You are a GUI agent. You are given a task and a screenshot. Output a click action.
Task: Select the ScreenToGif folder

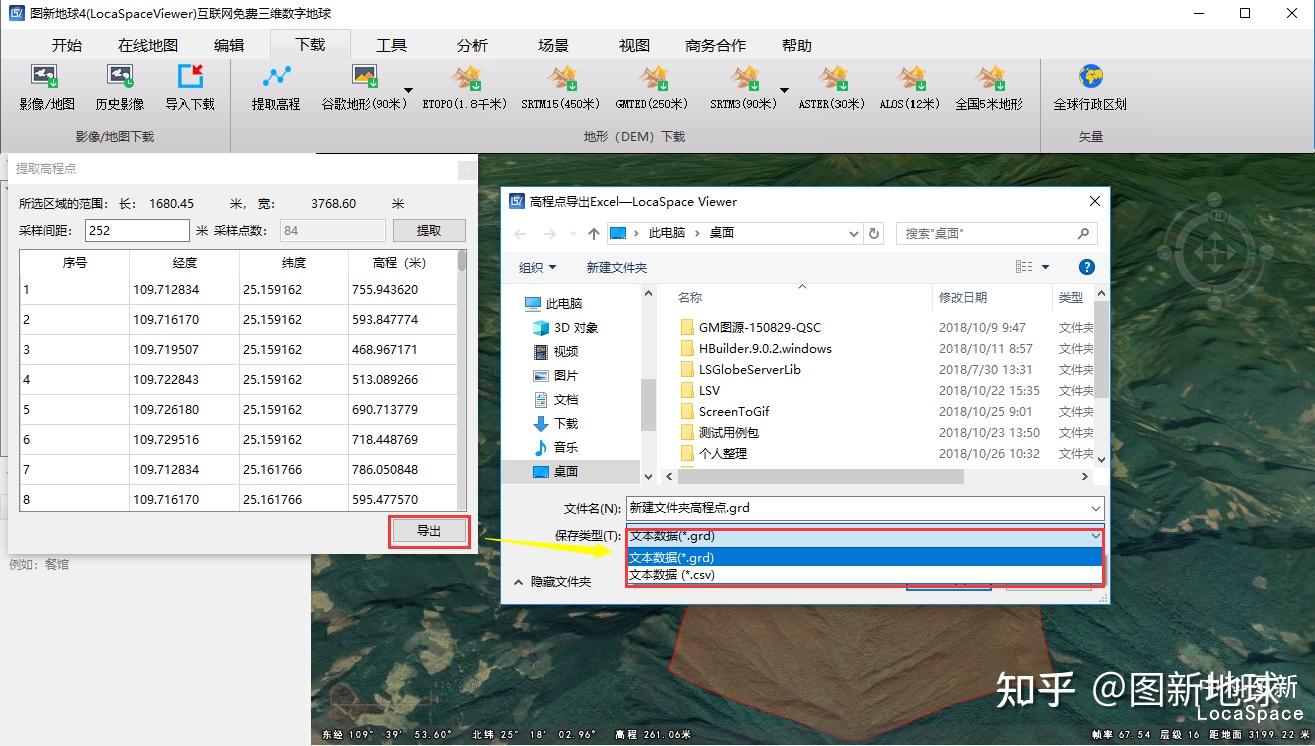pyautogui.click(x=724, y=411)
